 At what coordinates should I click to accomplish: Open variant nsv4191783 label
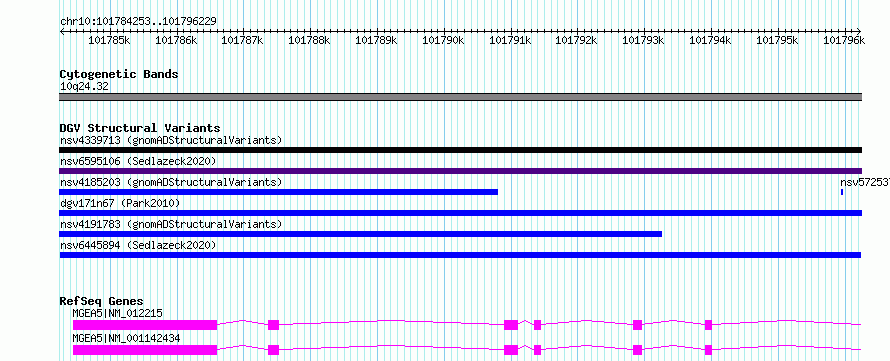(171, 224)
